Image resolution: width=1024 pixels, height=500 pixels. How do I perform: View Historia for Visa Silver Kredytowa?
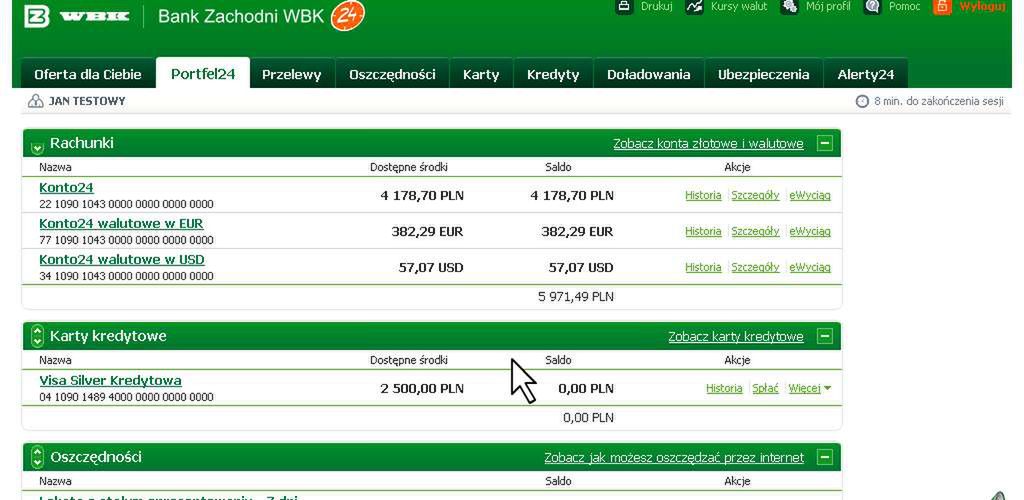(724, 388)
